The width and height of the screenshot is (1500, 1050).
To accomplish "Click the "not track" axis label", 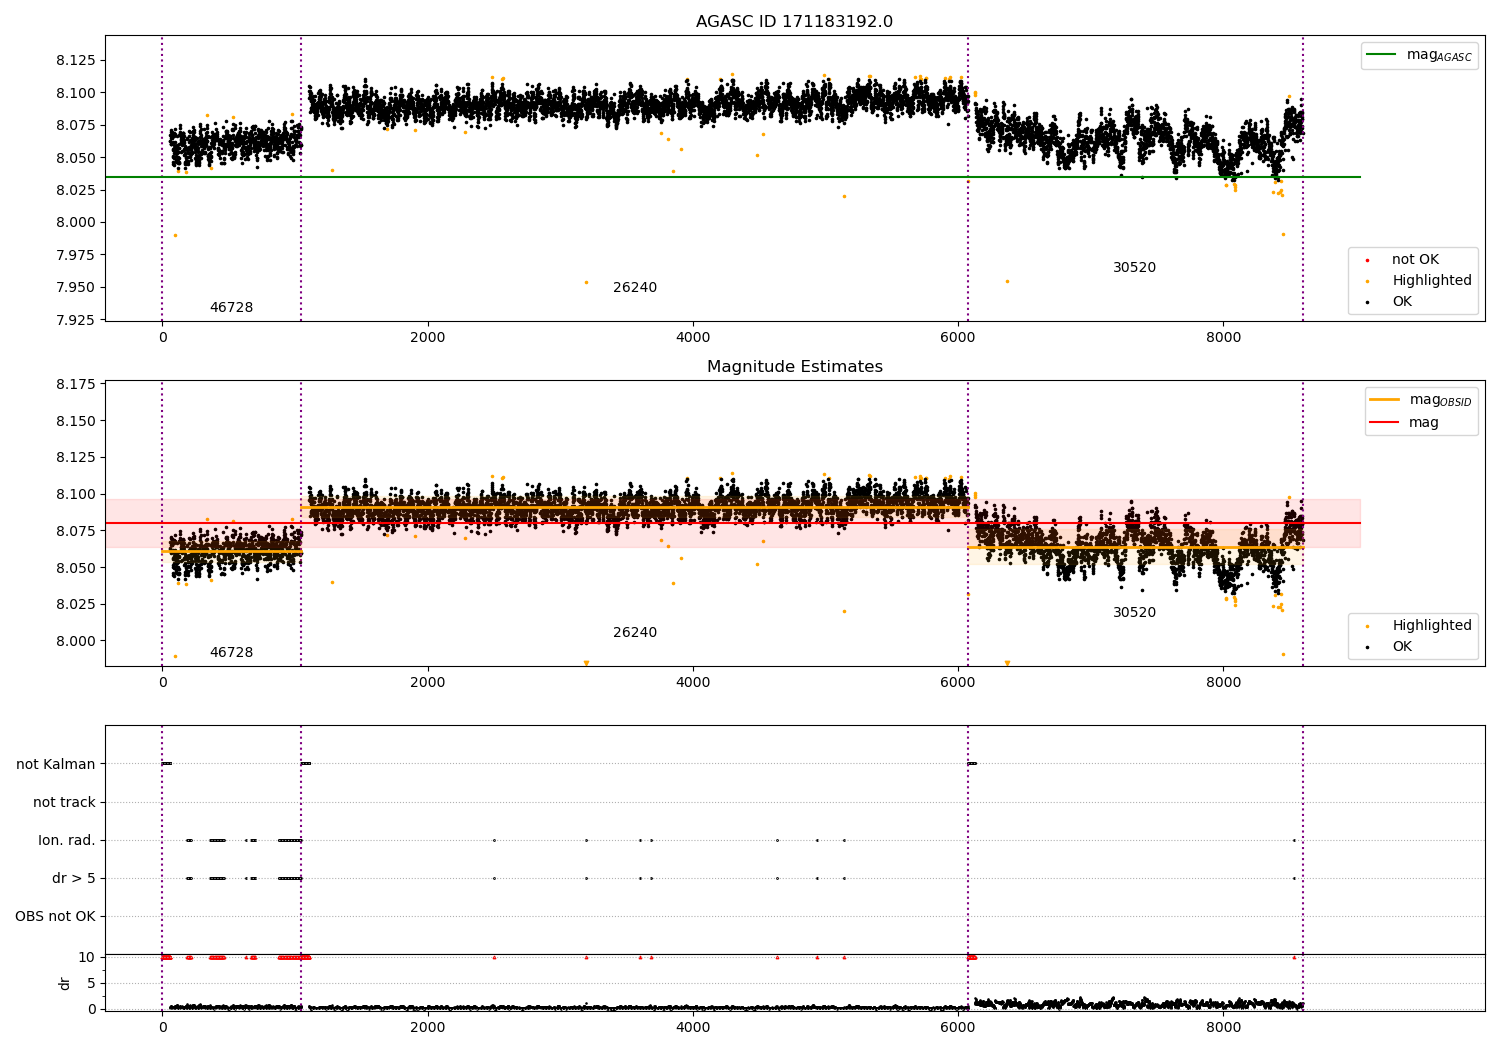I will click(x=64, y=803).
